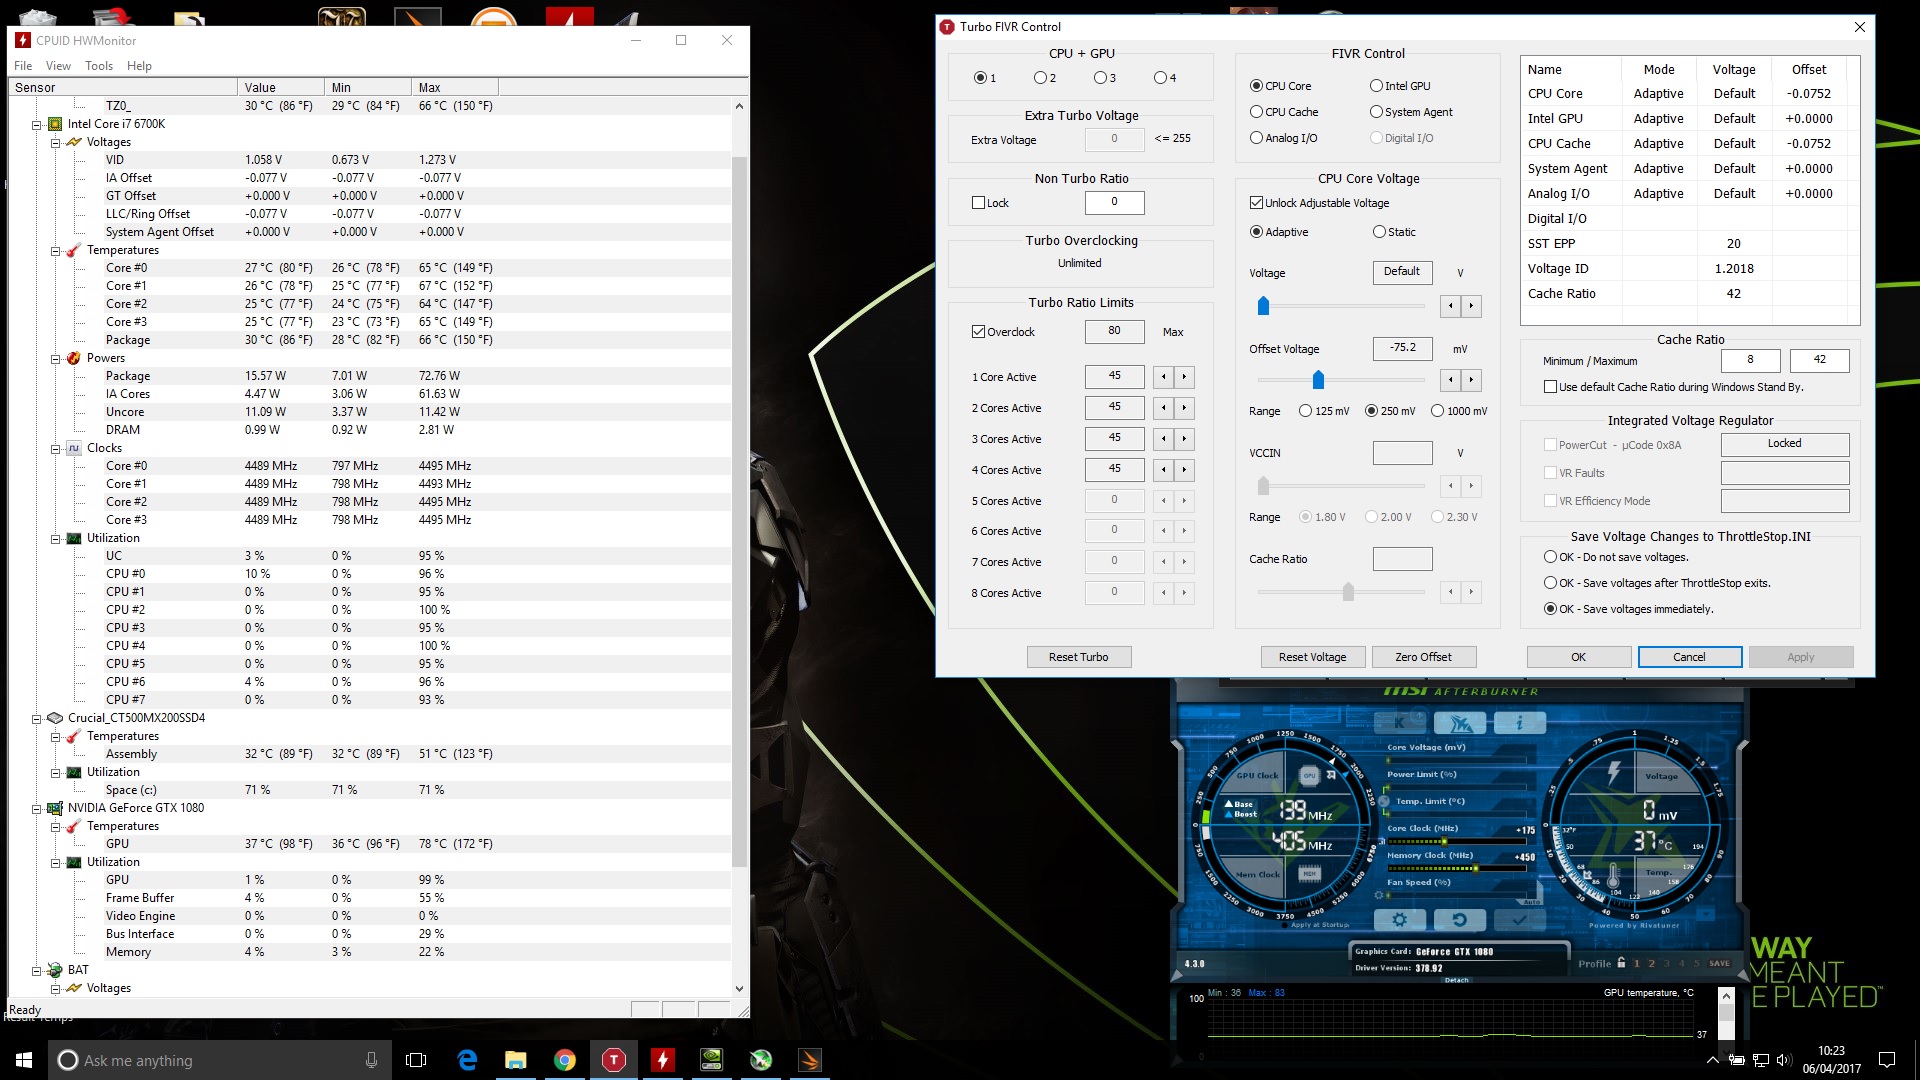The width and height of the screenshot is (1920, 1080).
Task: Click Cancel in Turbo FIVR Control
Action: pos(1689,657)
